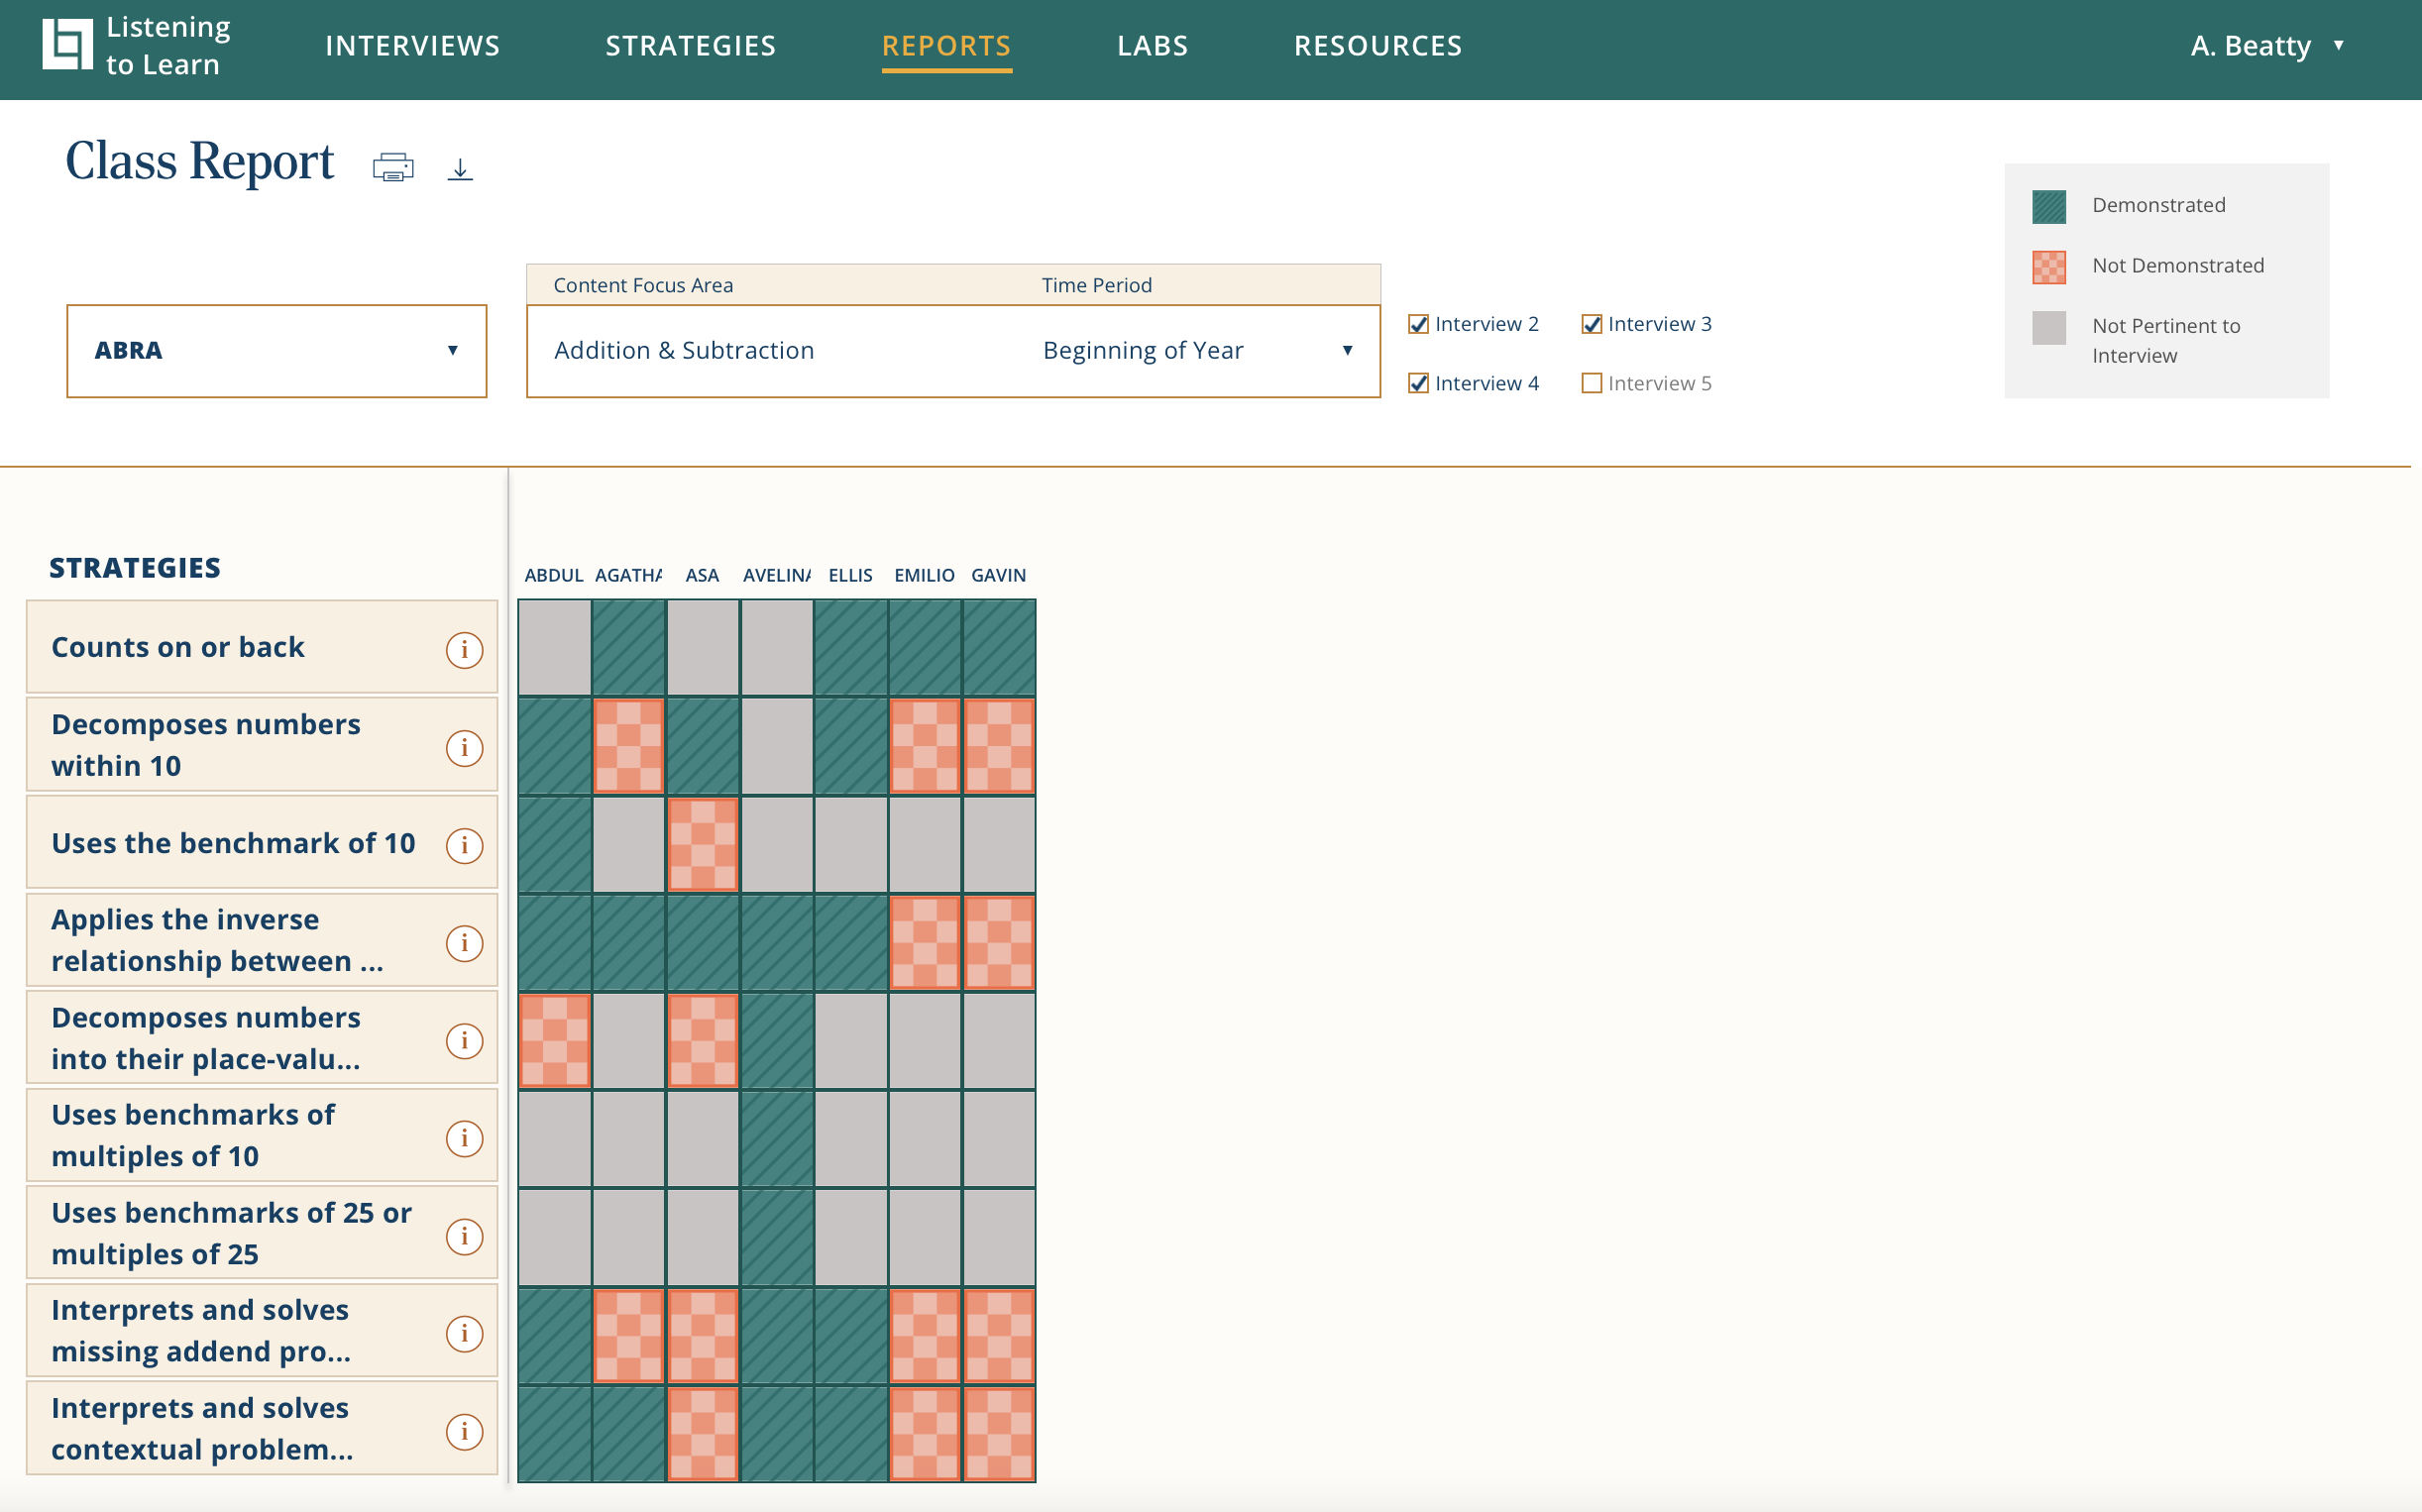Open the A. Beatty user menu
Image resolution: width=2422 pixels, height=1512 pixels.
click(x=2265, y=46)
